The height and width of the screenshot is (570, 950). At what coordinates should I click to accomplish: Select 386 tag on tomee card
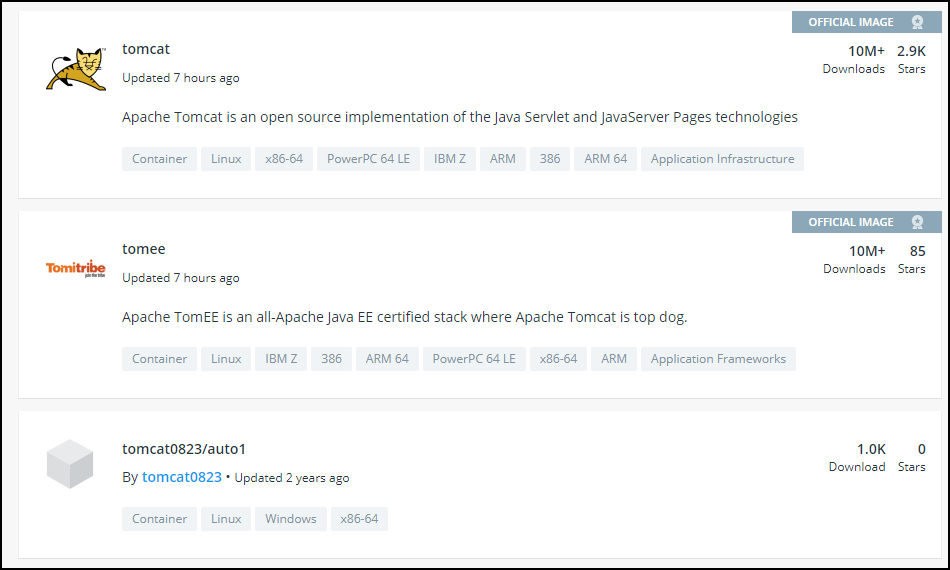click(331, 359)
